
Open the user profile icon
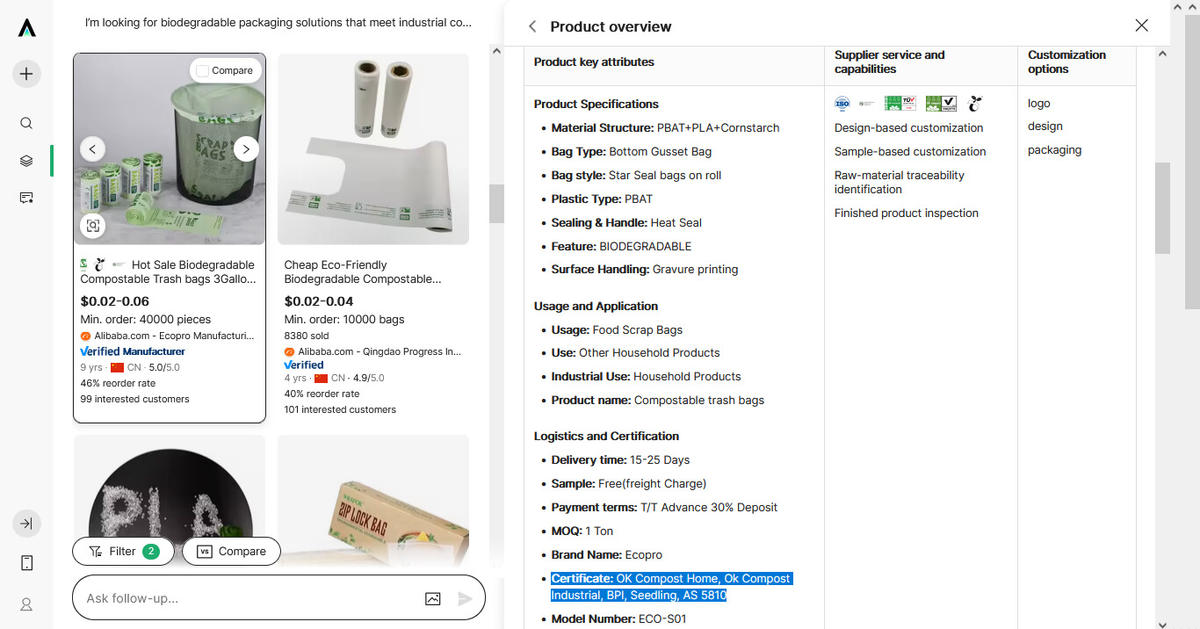(27, 604)
